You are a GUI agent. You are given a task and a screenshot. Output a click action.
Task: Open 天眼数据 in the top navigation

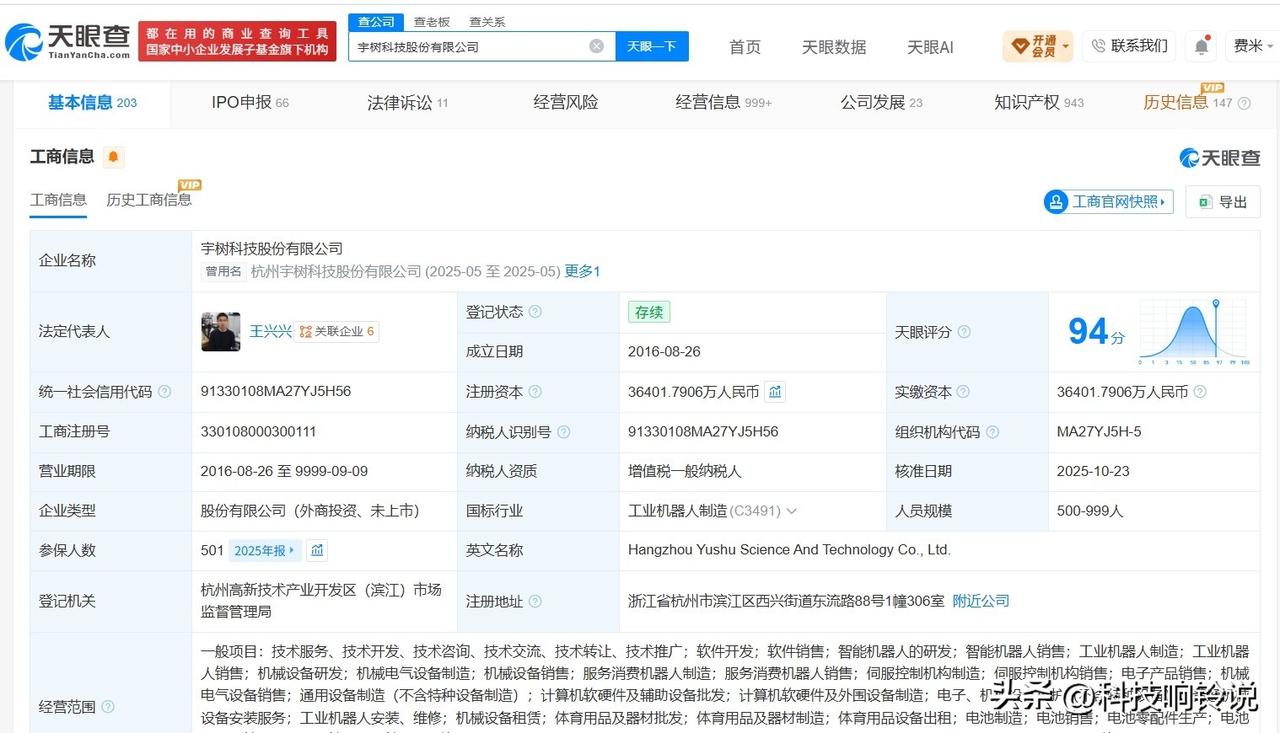click(x=834, y=47)
